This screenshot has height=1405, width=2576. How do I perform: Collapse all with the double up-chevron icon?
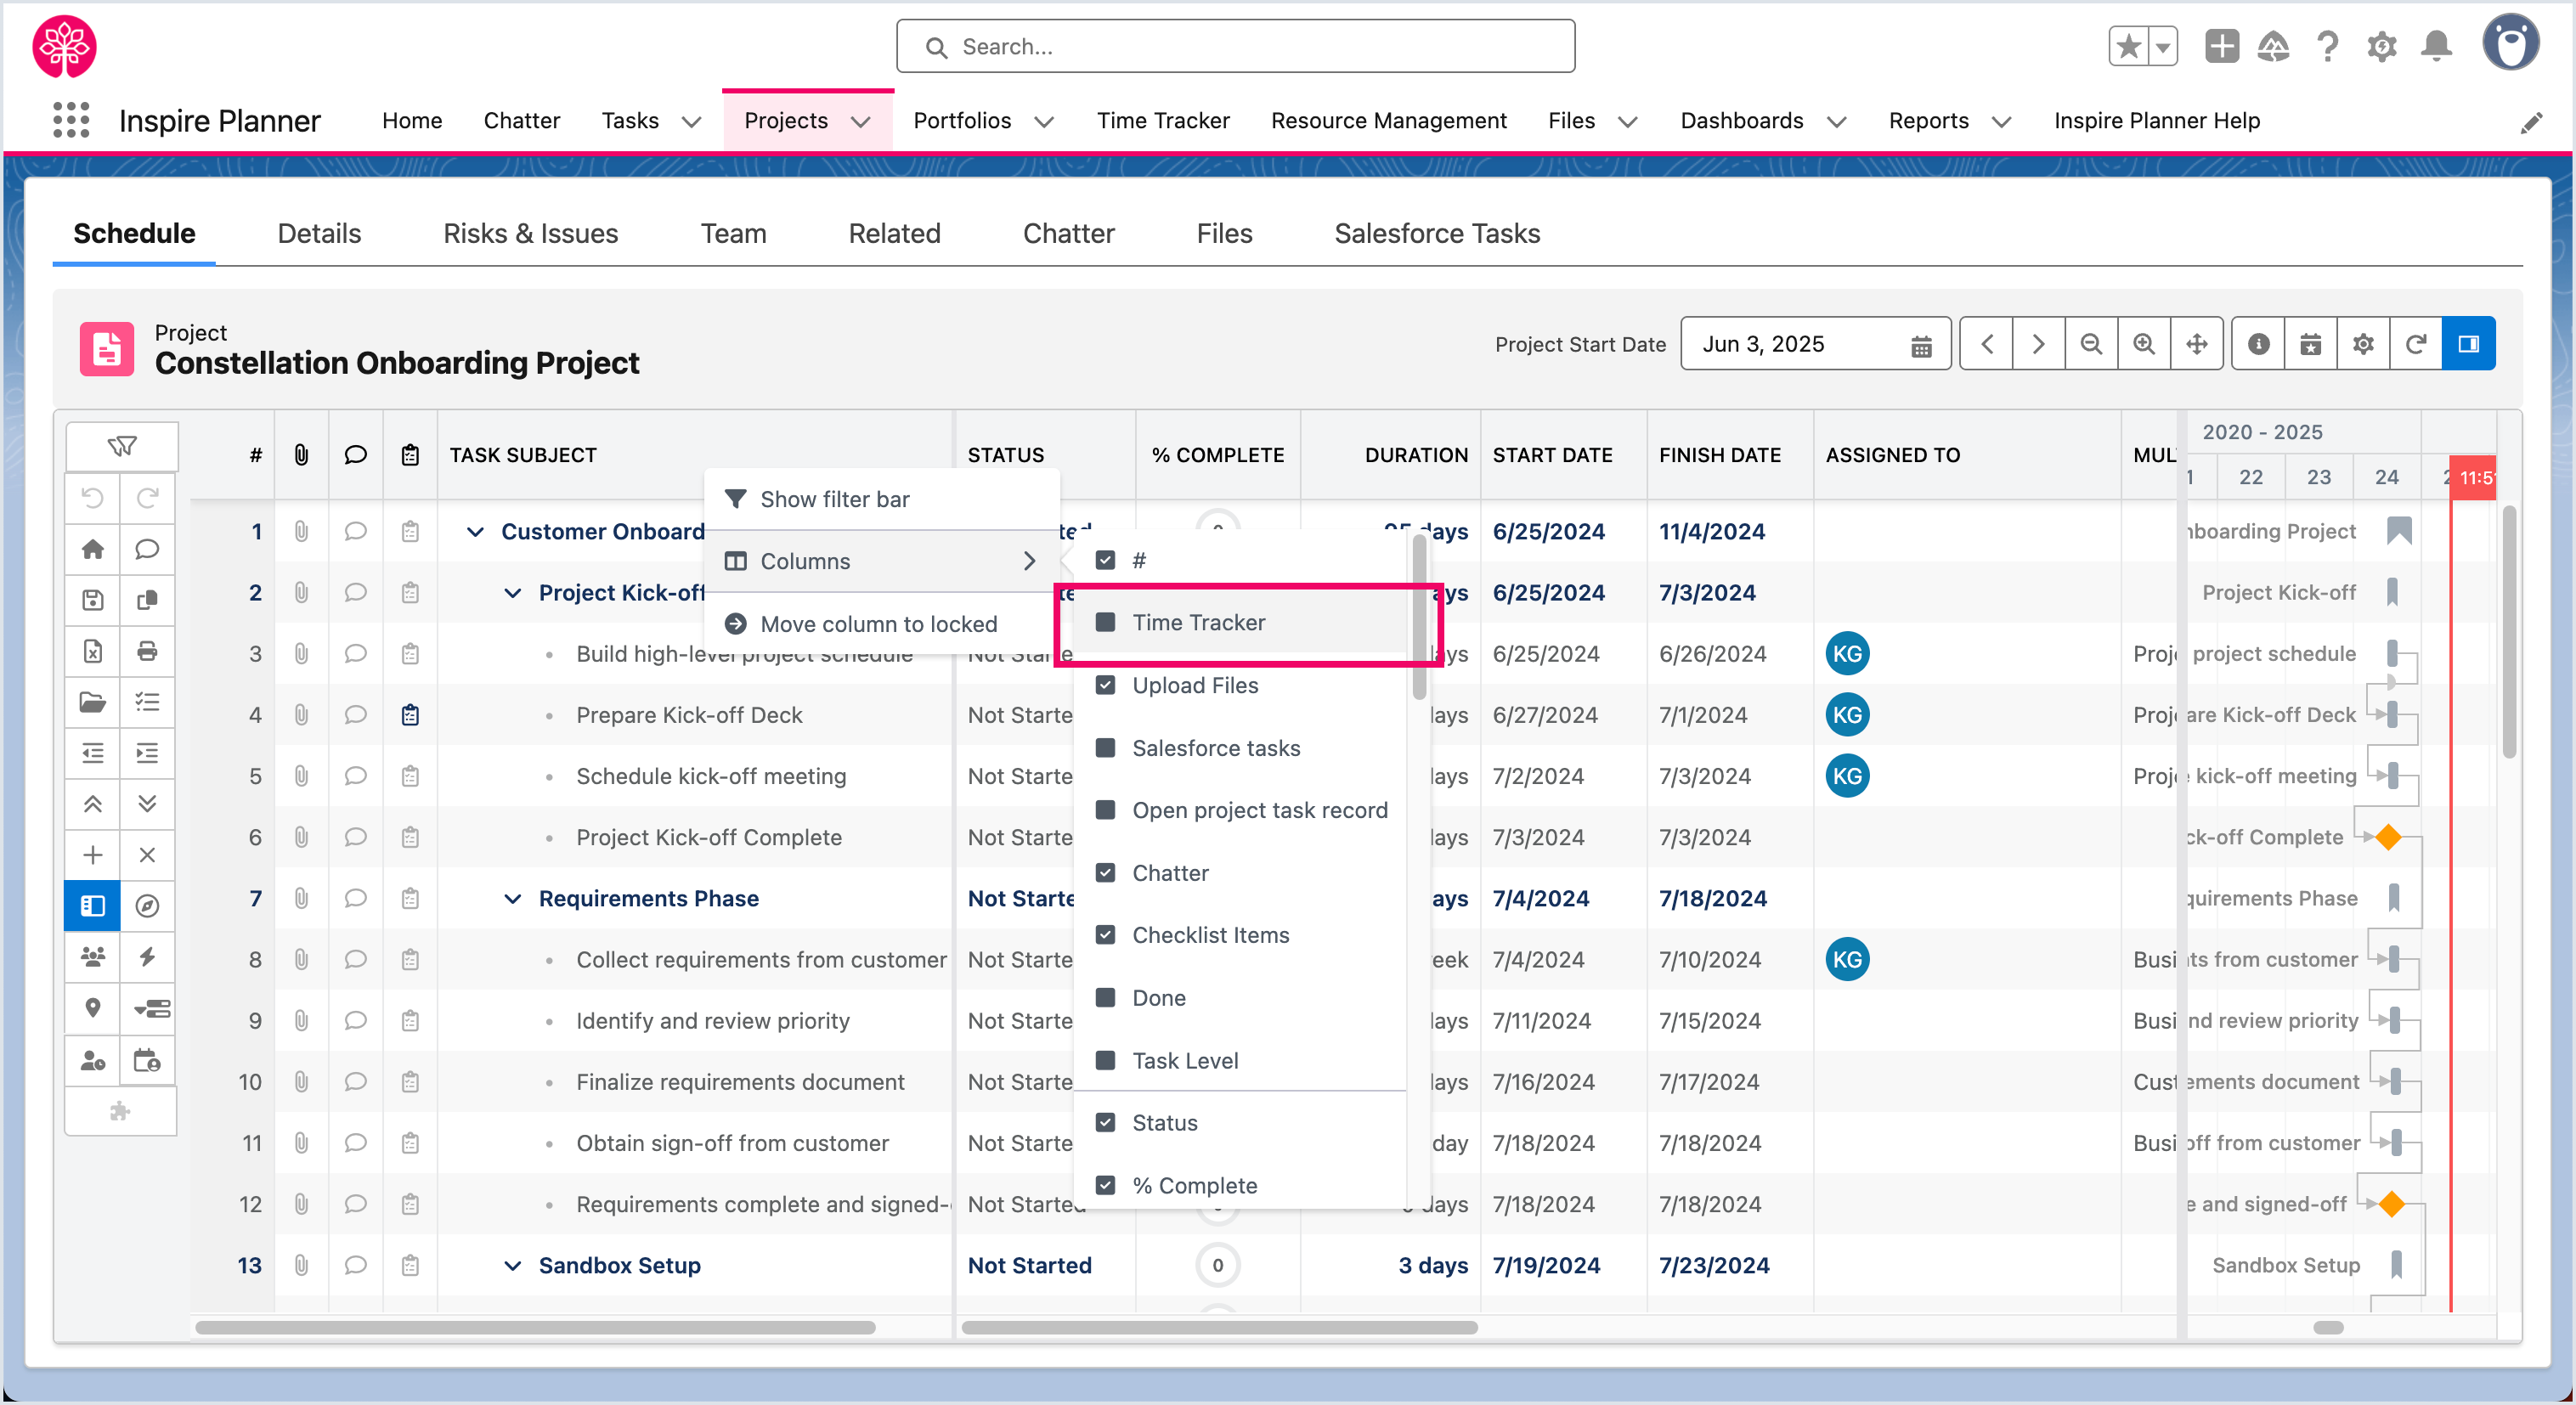(93, 804)
